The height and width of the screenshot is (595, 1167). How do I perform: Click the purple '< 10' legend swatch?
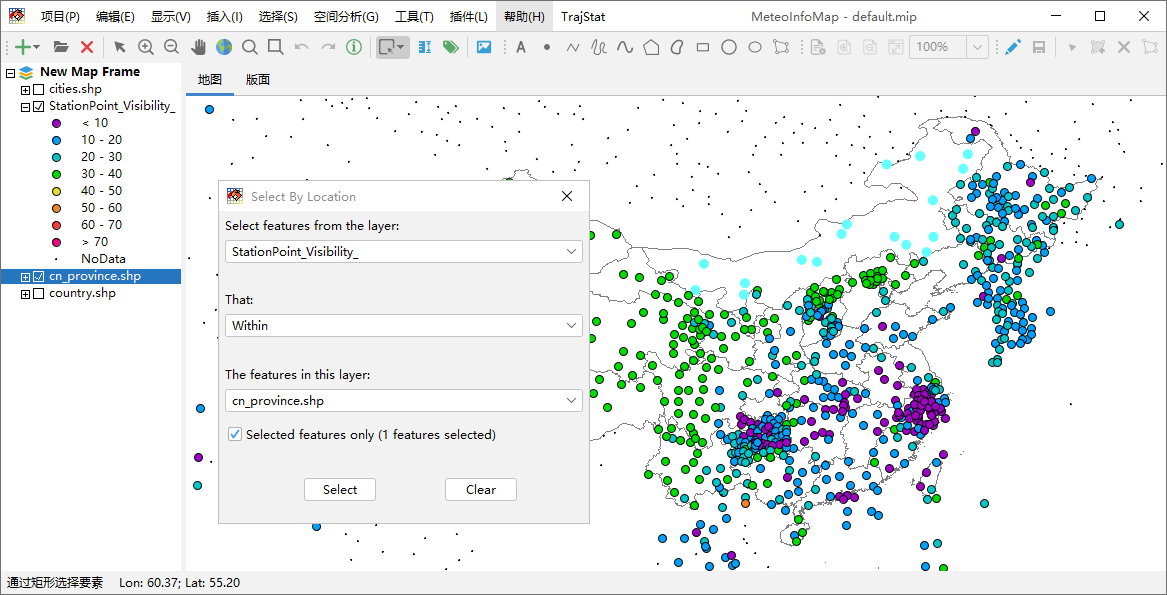coord(56,124)
